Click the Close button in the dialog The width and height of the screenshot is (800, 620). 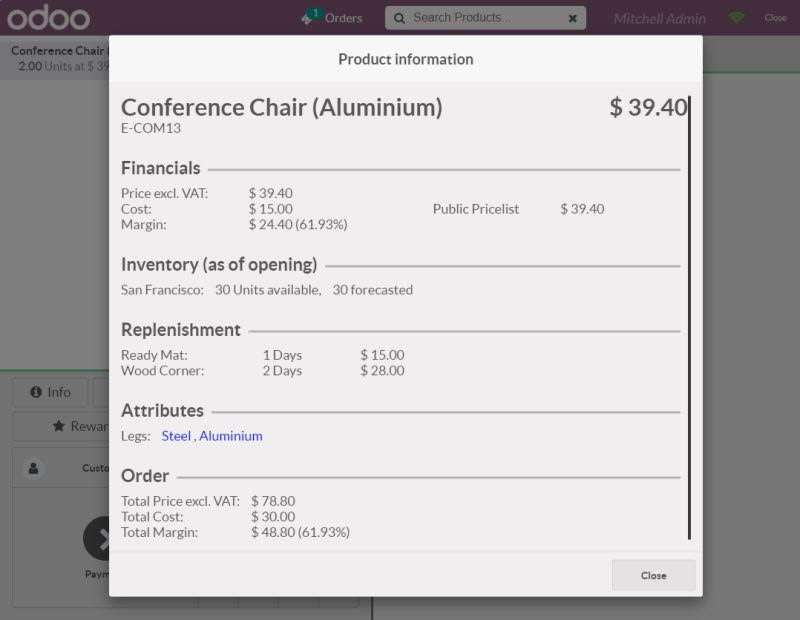(653, 575)
